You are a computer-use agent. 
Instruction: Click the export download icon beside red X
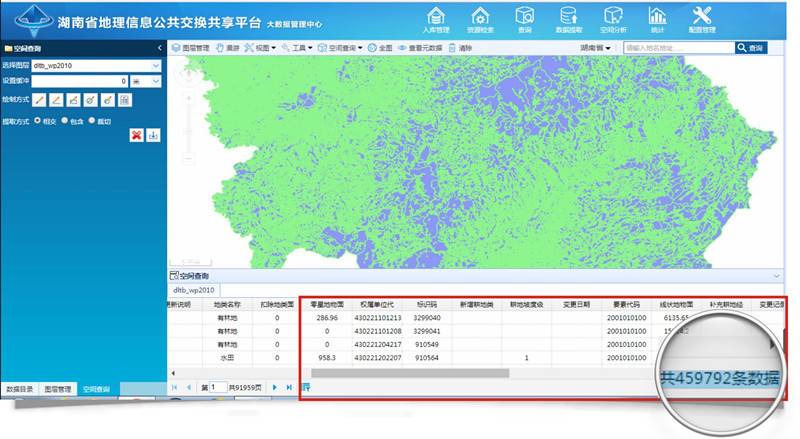pyautogui.click(x=153, y=135)
